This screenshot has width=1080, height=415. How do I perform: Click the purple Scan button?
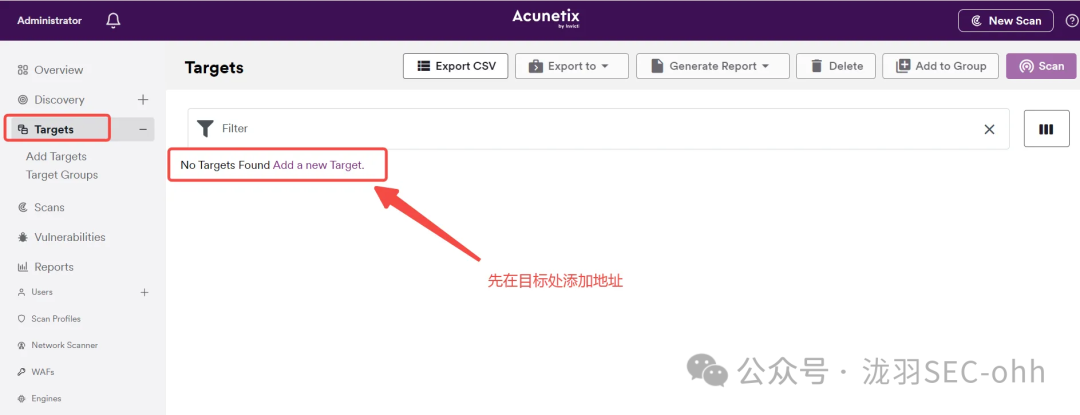[1042, 66]
